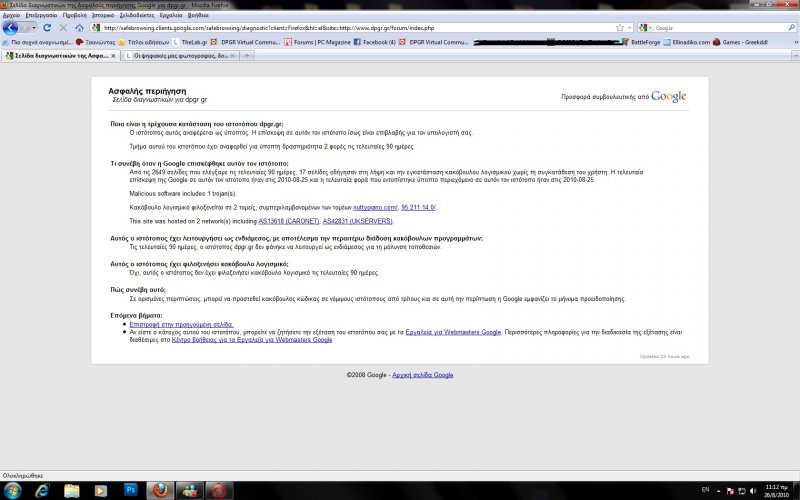Viewport: 800px width, 500px height.
Task: Click the 'Updated 23 hours ago' text
Action: (664, 357)
